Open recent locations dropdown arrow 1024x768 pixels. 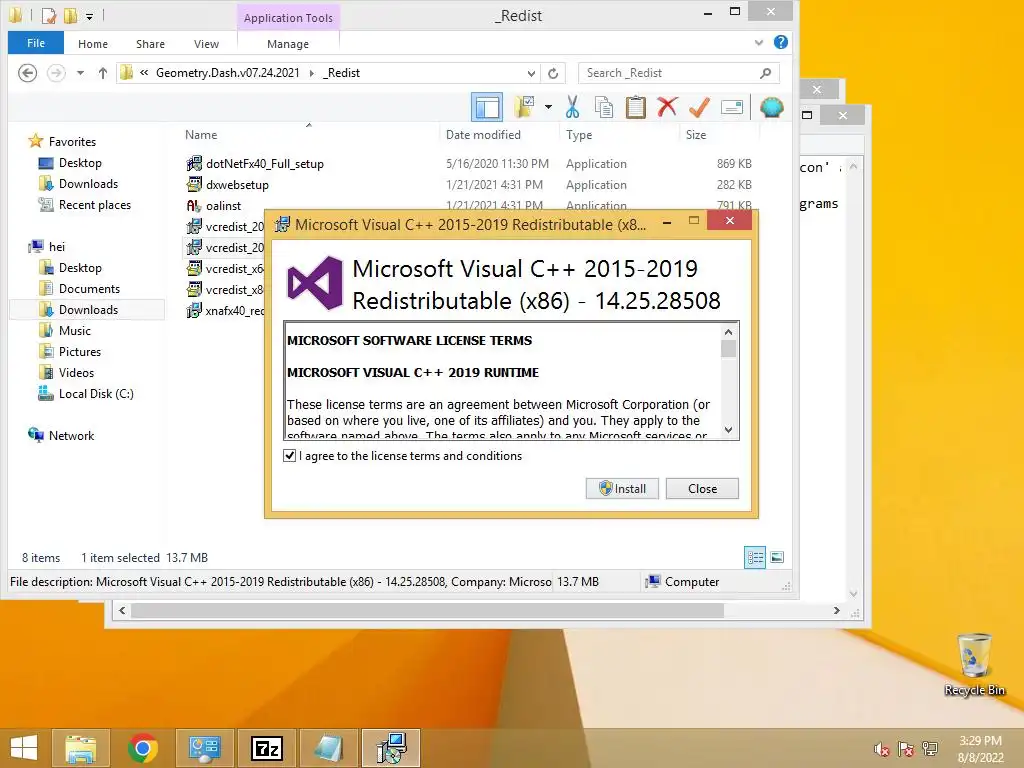80,73
